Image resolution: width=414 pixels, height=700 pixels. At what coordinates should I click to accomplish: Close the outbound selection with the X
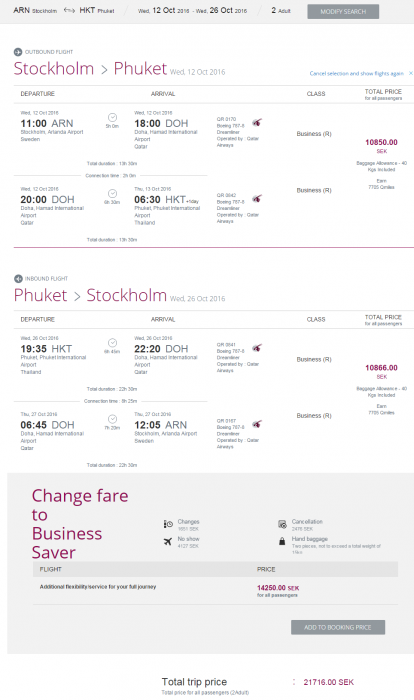410,73
